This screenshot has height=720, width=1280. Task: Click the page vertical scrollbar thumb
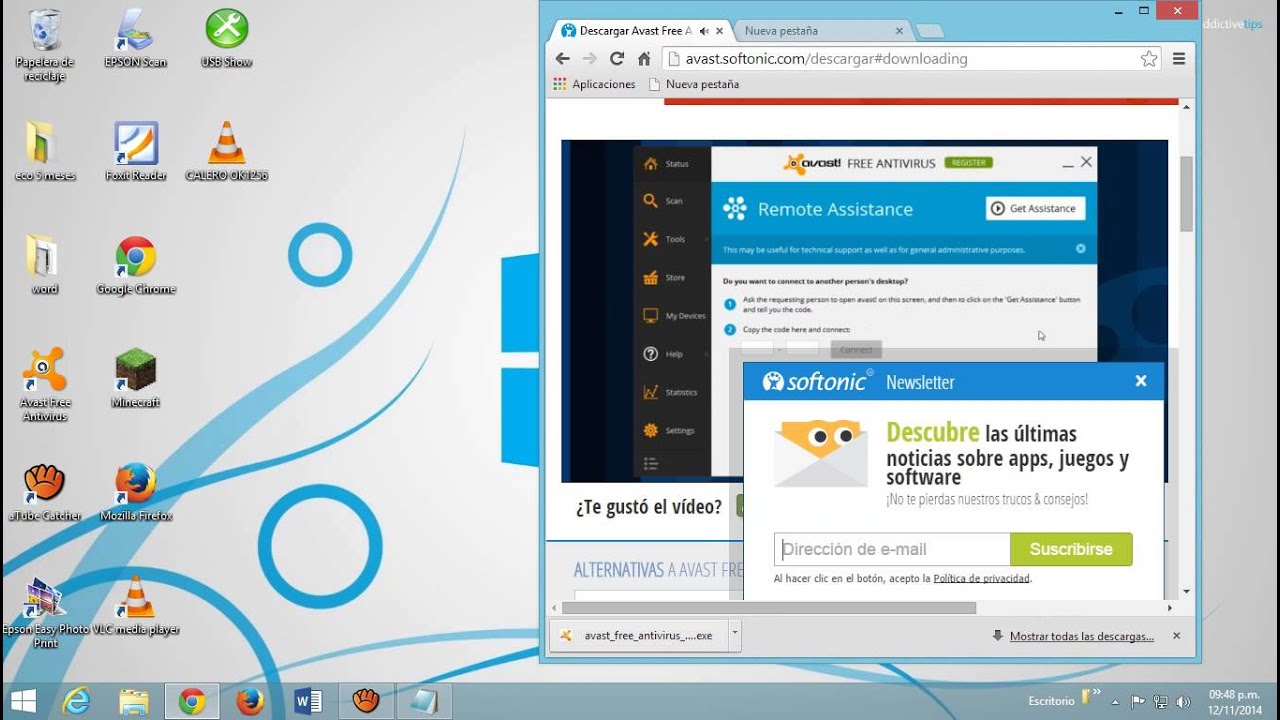pos(1186,193)
